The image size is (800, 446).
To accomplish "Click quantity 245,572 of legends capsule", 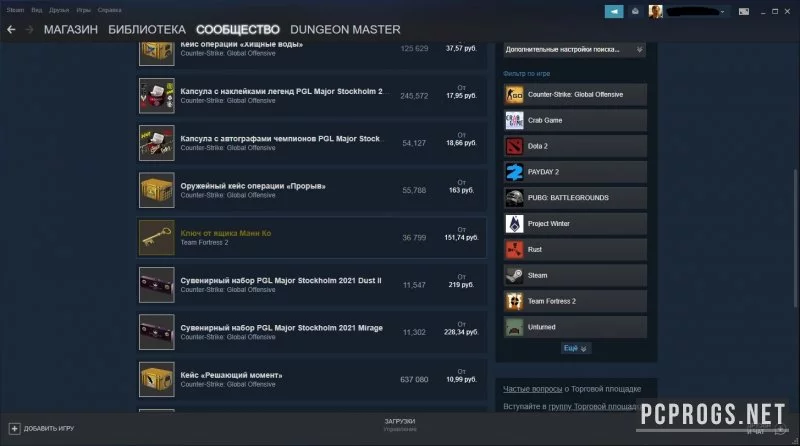I will tap(414, 96).
